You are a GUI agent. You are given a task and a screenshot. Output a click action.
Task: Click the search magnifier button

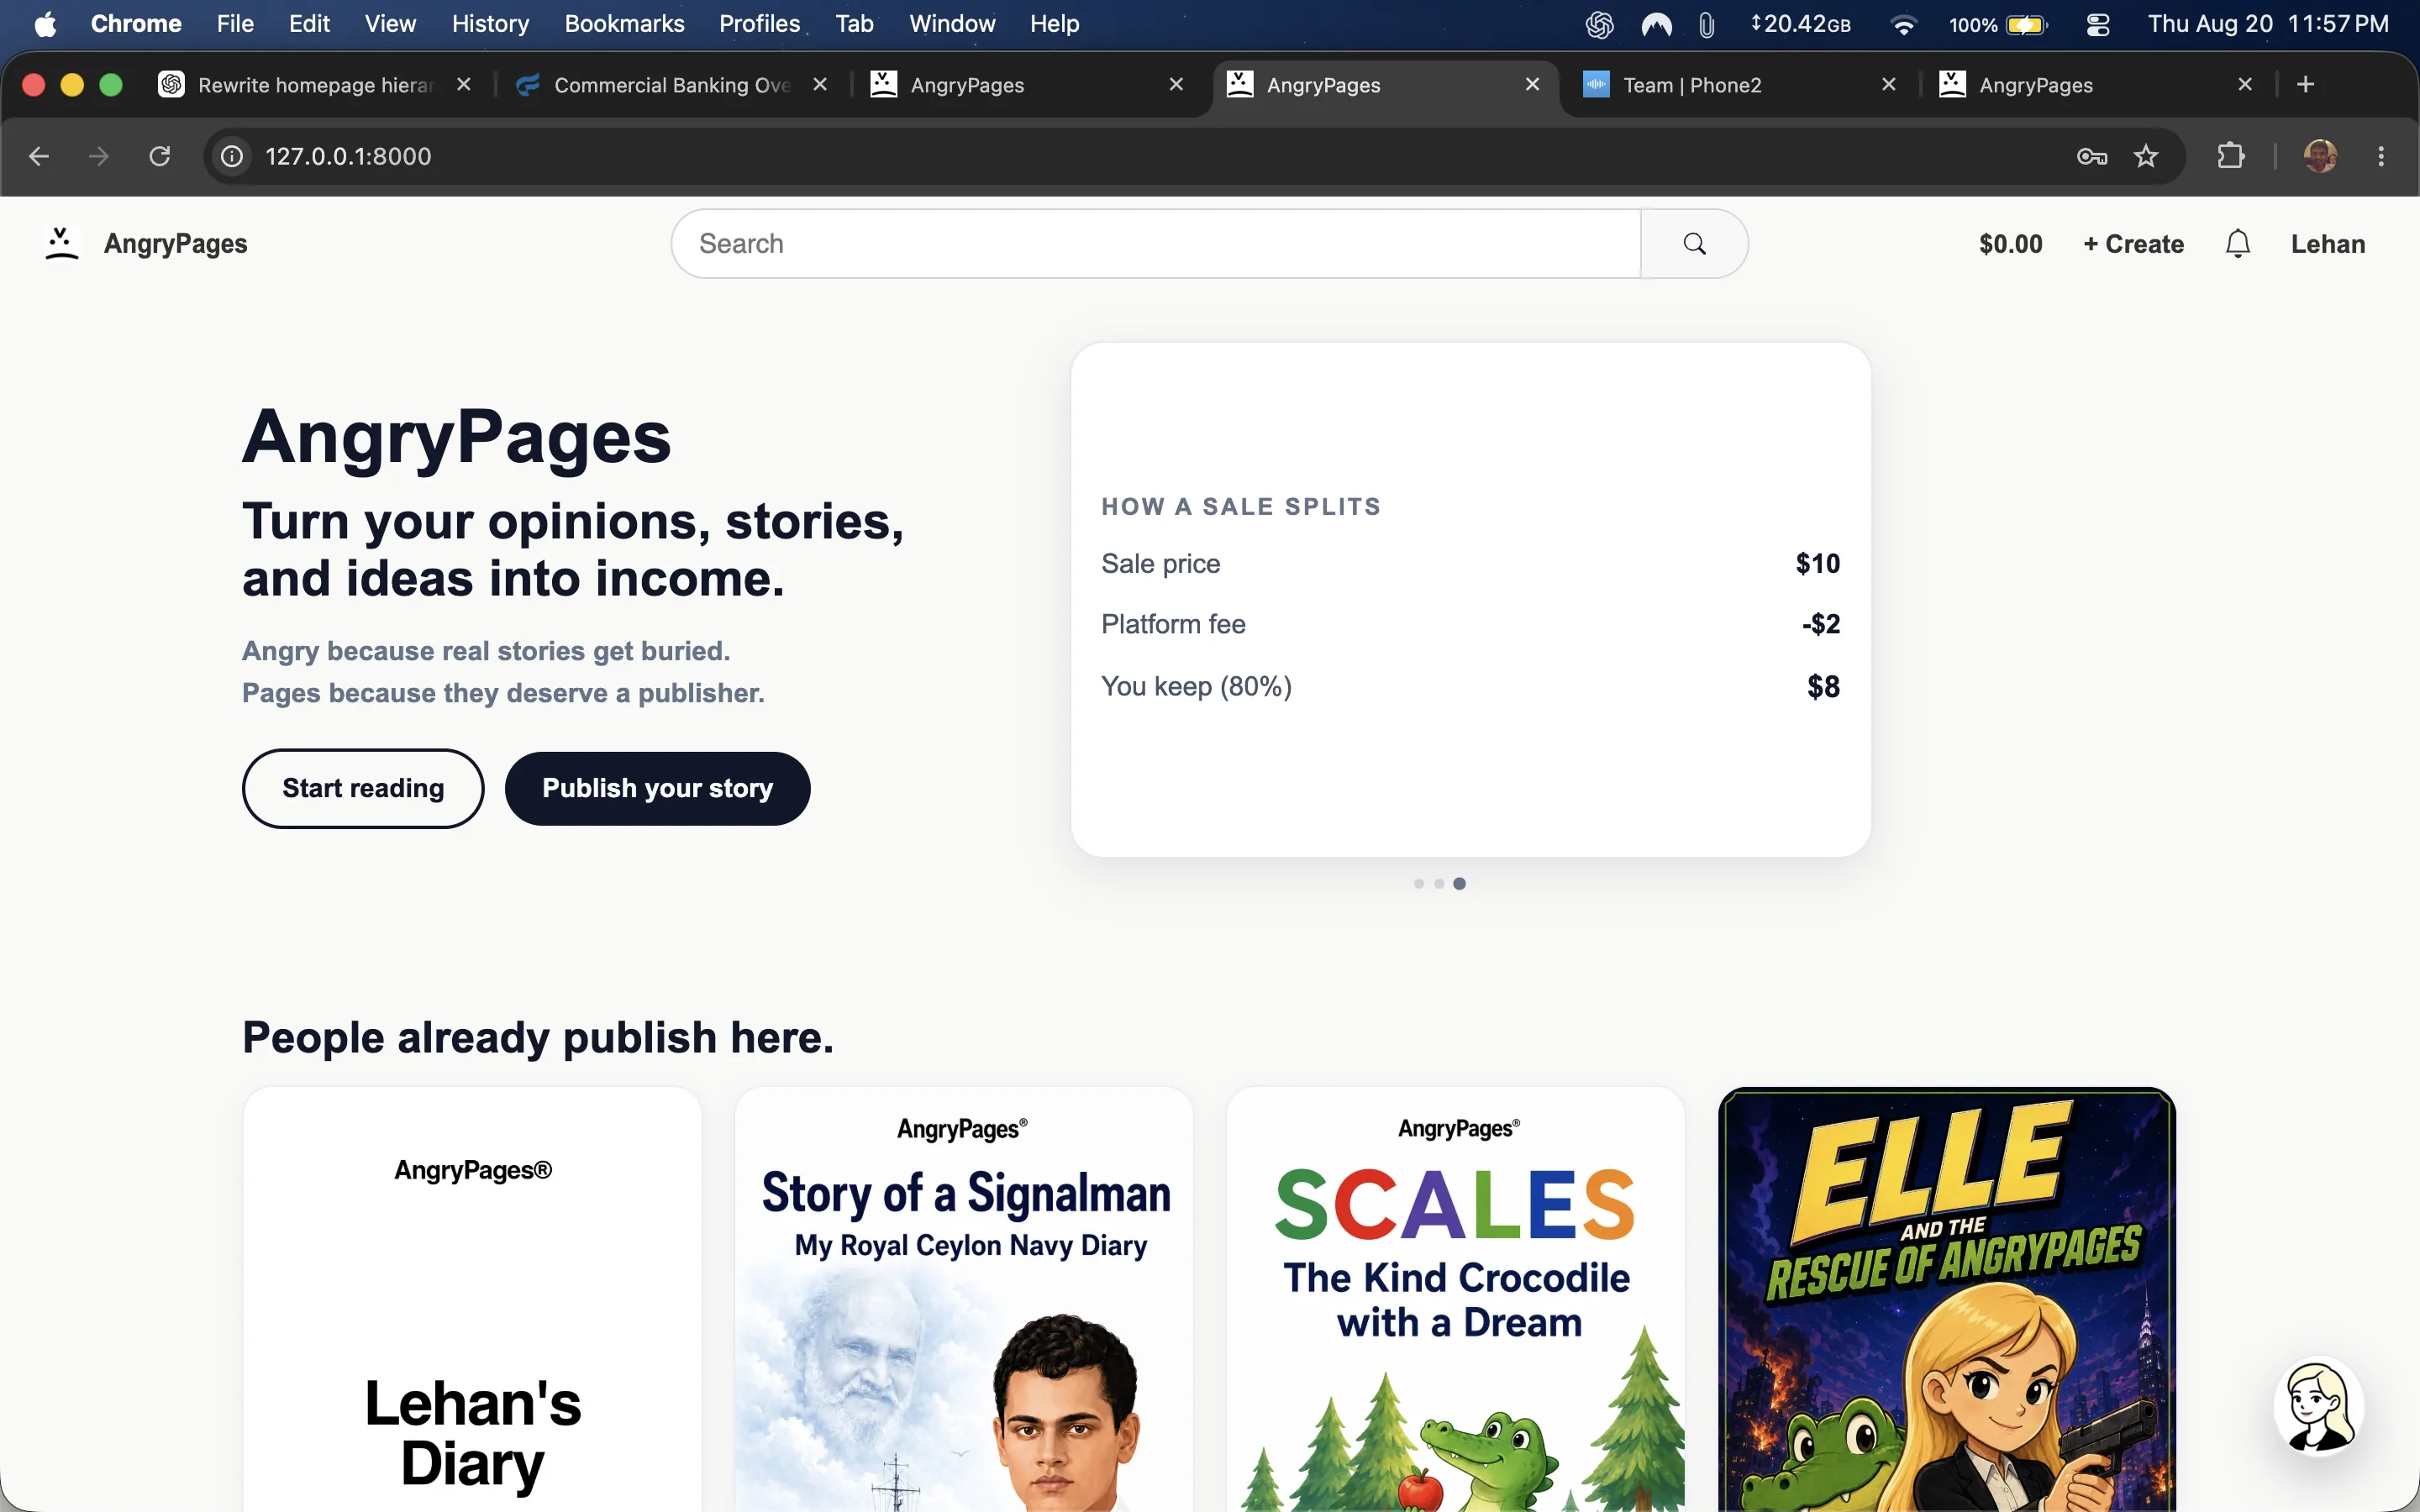[x=1694, y=243]
